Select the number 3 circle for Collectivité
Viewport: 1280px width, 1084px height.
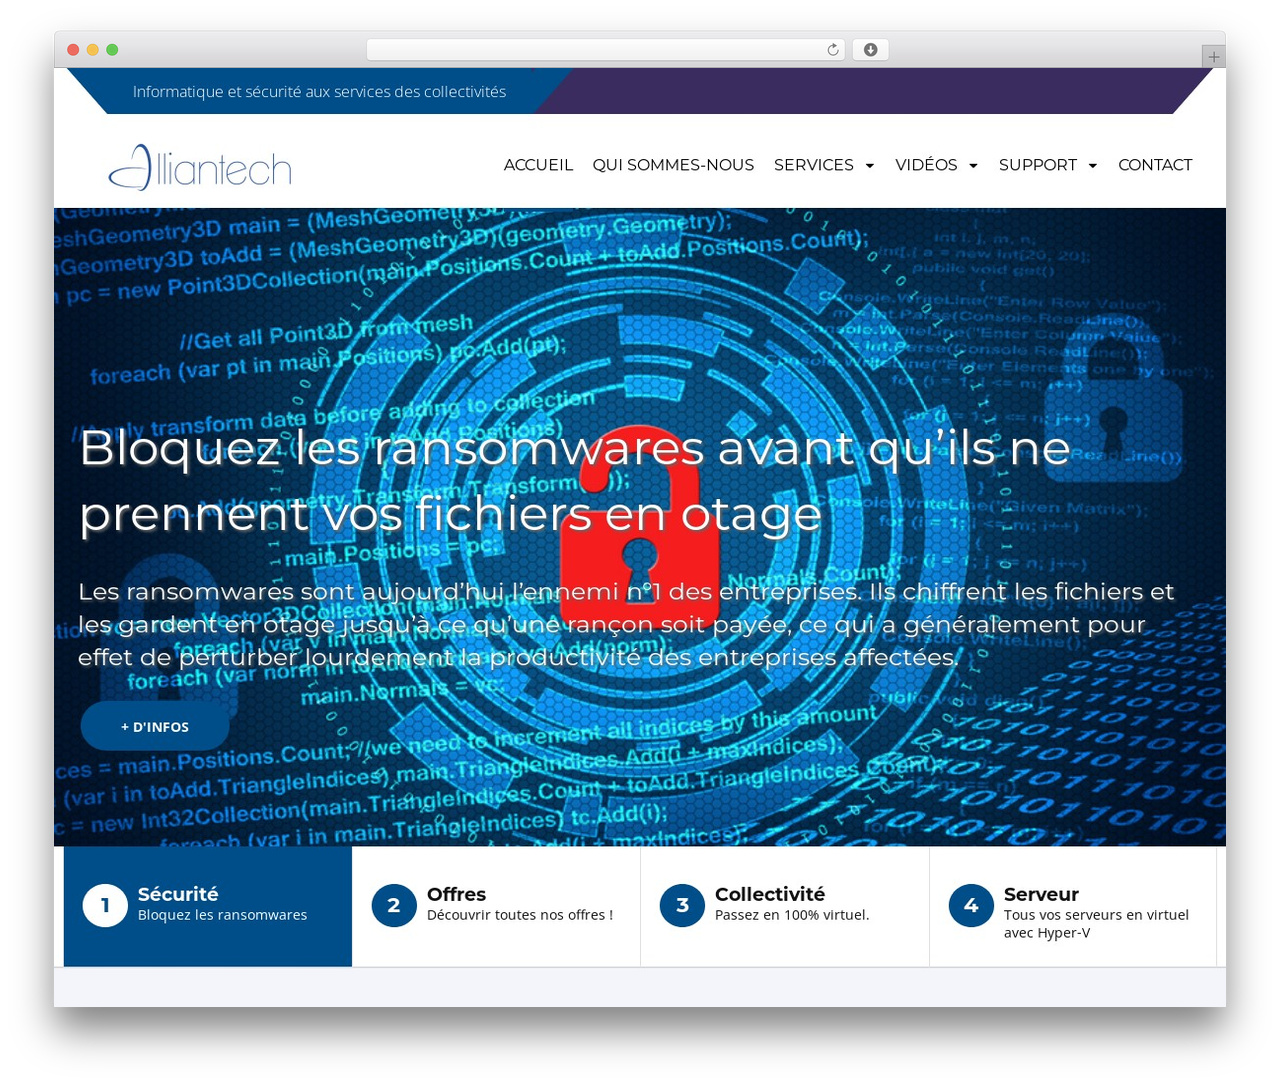(x=682, y=905)
